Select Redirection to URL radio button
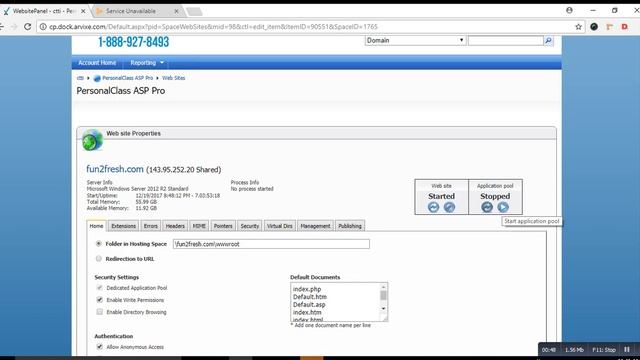This screenshot has width=640, height=360. pyautogui.click(x=98, y=259)
